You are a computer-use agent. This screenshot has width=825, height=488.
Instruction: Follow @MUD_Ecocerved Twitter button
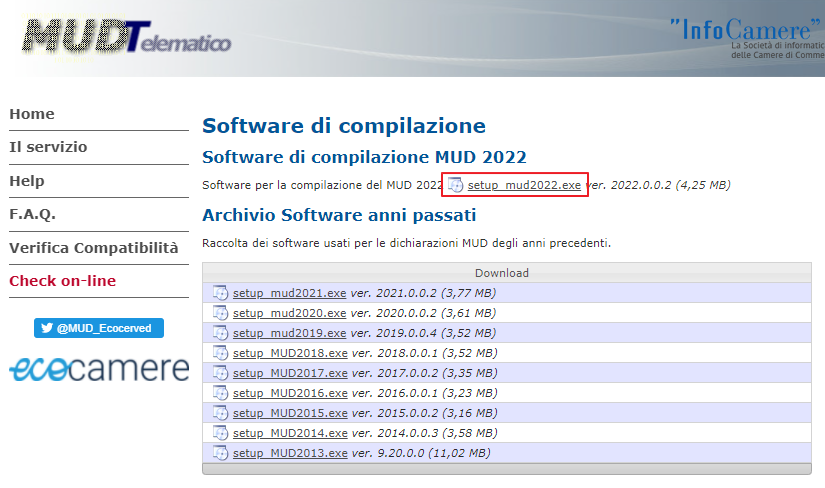99,328
